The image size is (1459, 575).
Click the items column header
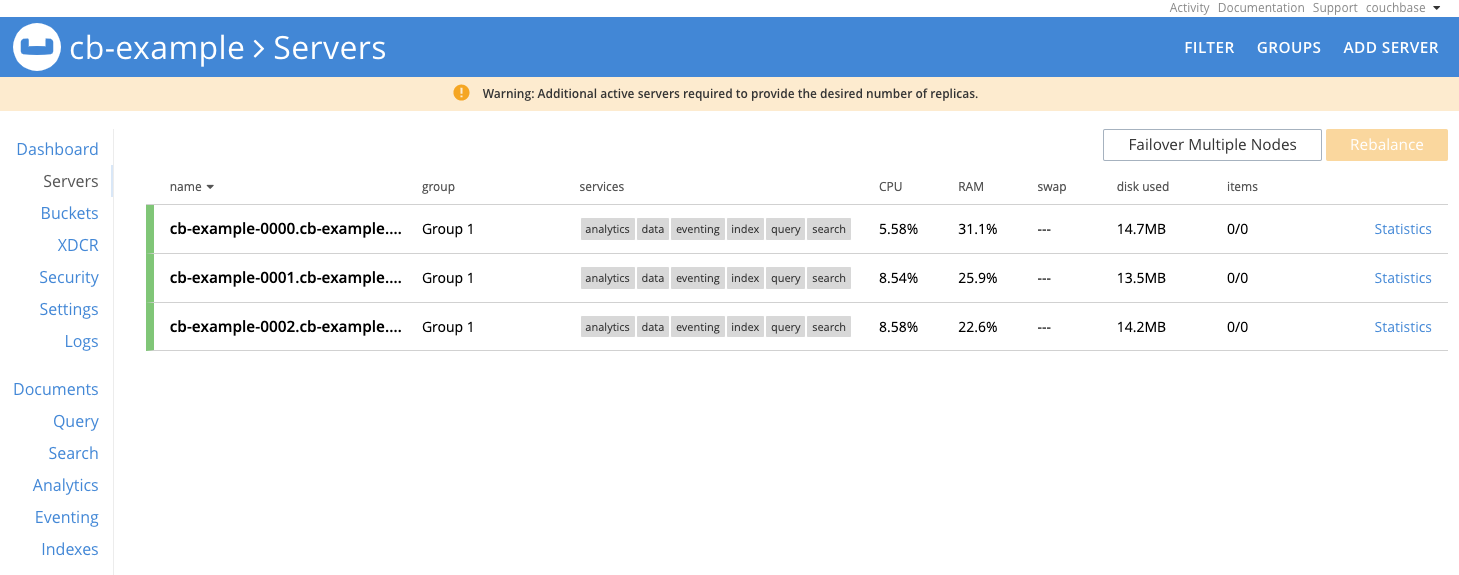coord(1242,187)
